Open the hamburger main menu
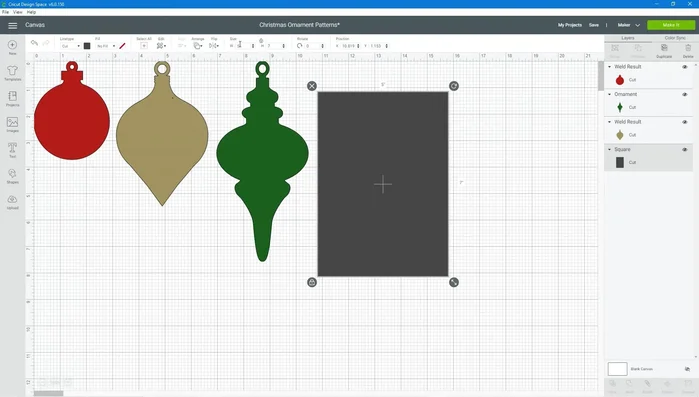The height and width of the screenshot is (397, 699). (12, 25)
